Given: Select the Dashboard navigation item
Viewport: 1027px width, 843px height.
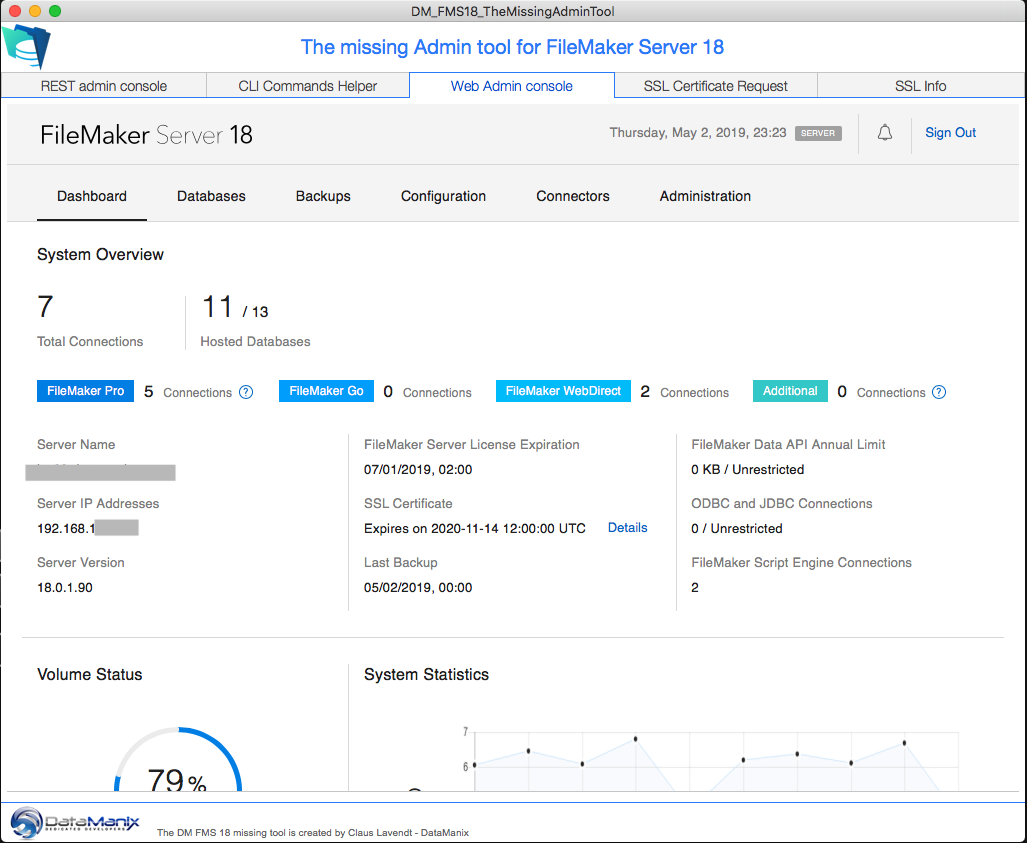Looking at the screenshot, I should pyautogui.click(x=92, y=196).
